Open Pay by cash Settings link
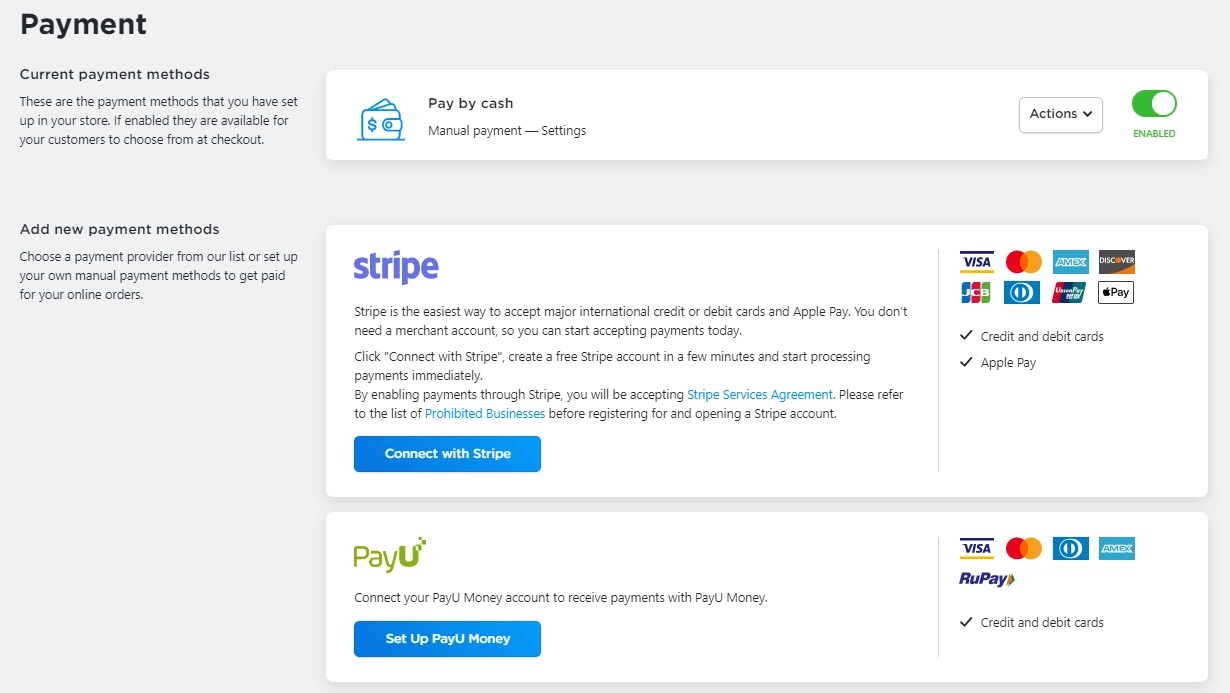1230x693 pixels. coord(564,131)
